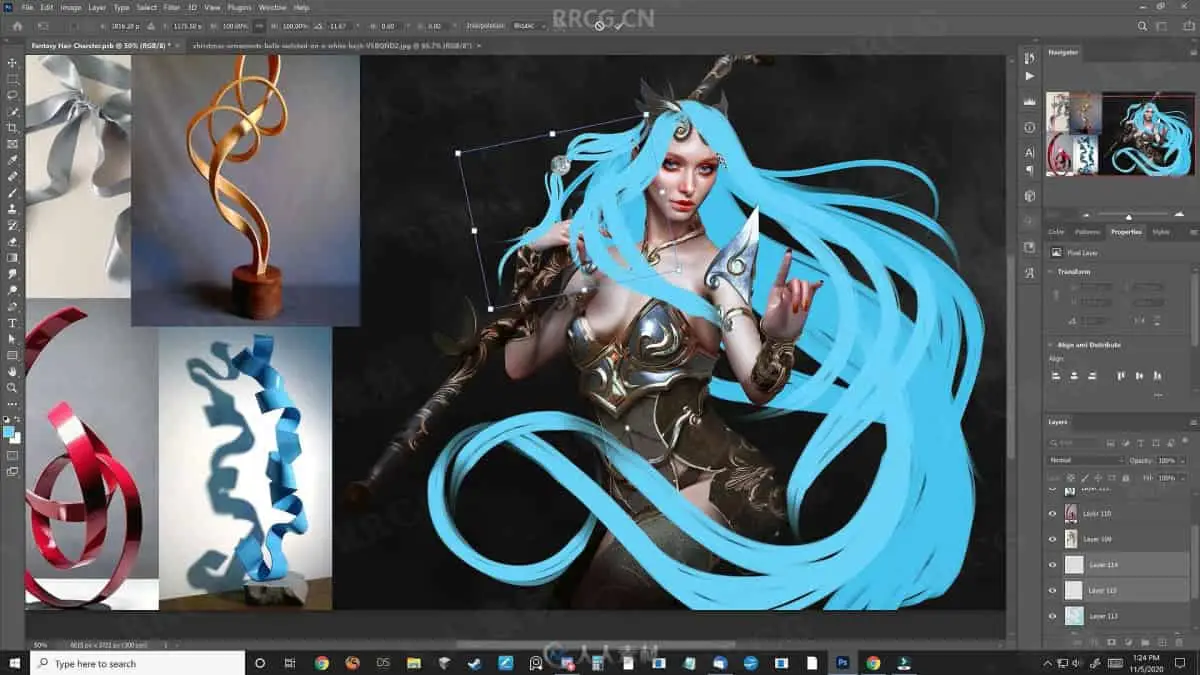Pick the Eyedropper tool
1200x675 pixels.
point(13,160)
